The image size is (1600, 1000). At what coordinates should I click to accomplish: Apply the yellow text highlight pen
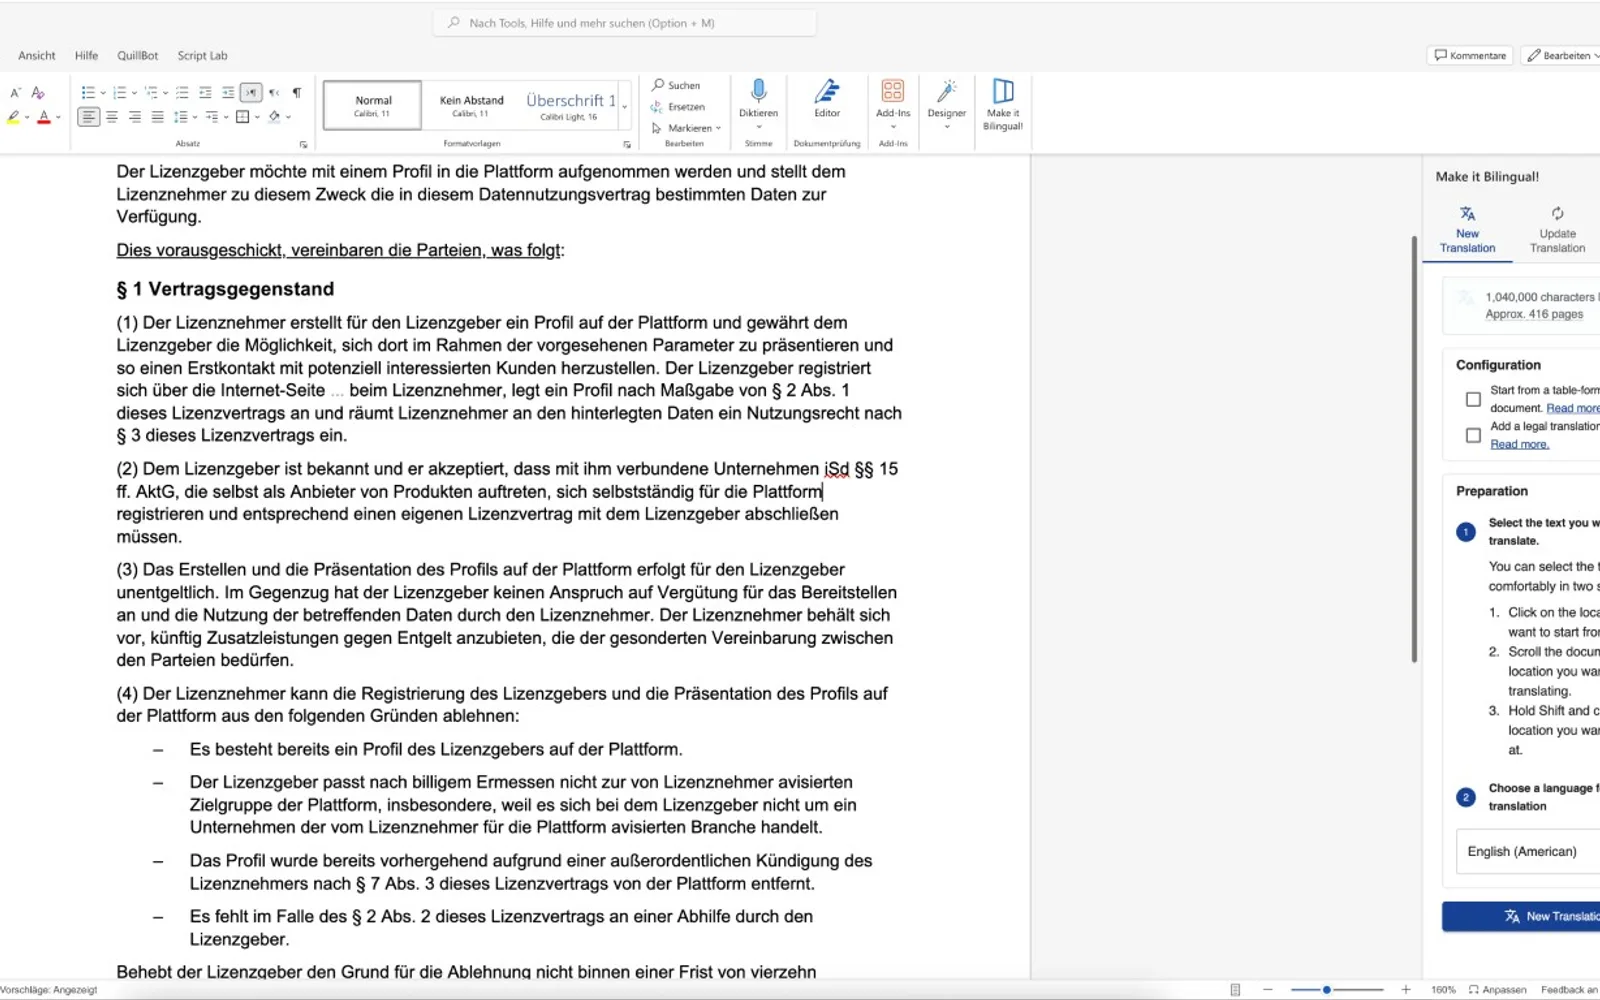tap(13, 117)
